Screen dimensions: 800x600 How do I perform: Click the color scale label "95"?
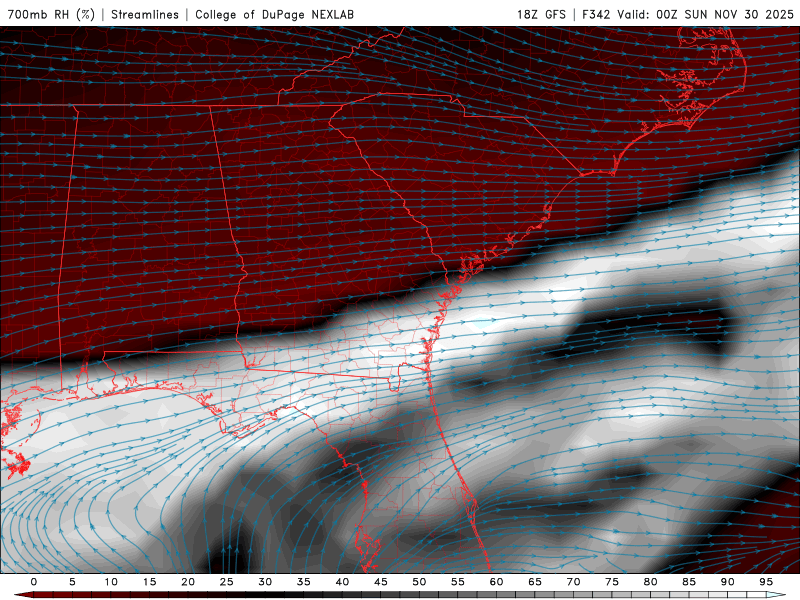click(766, 582)
